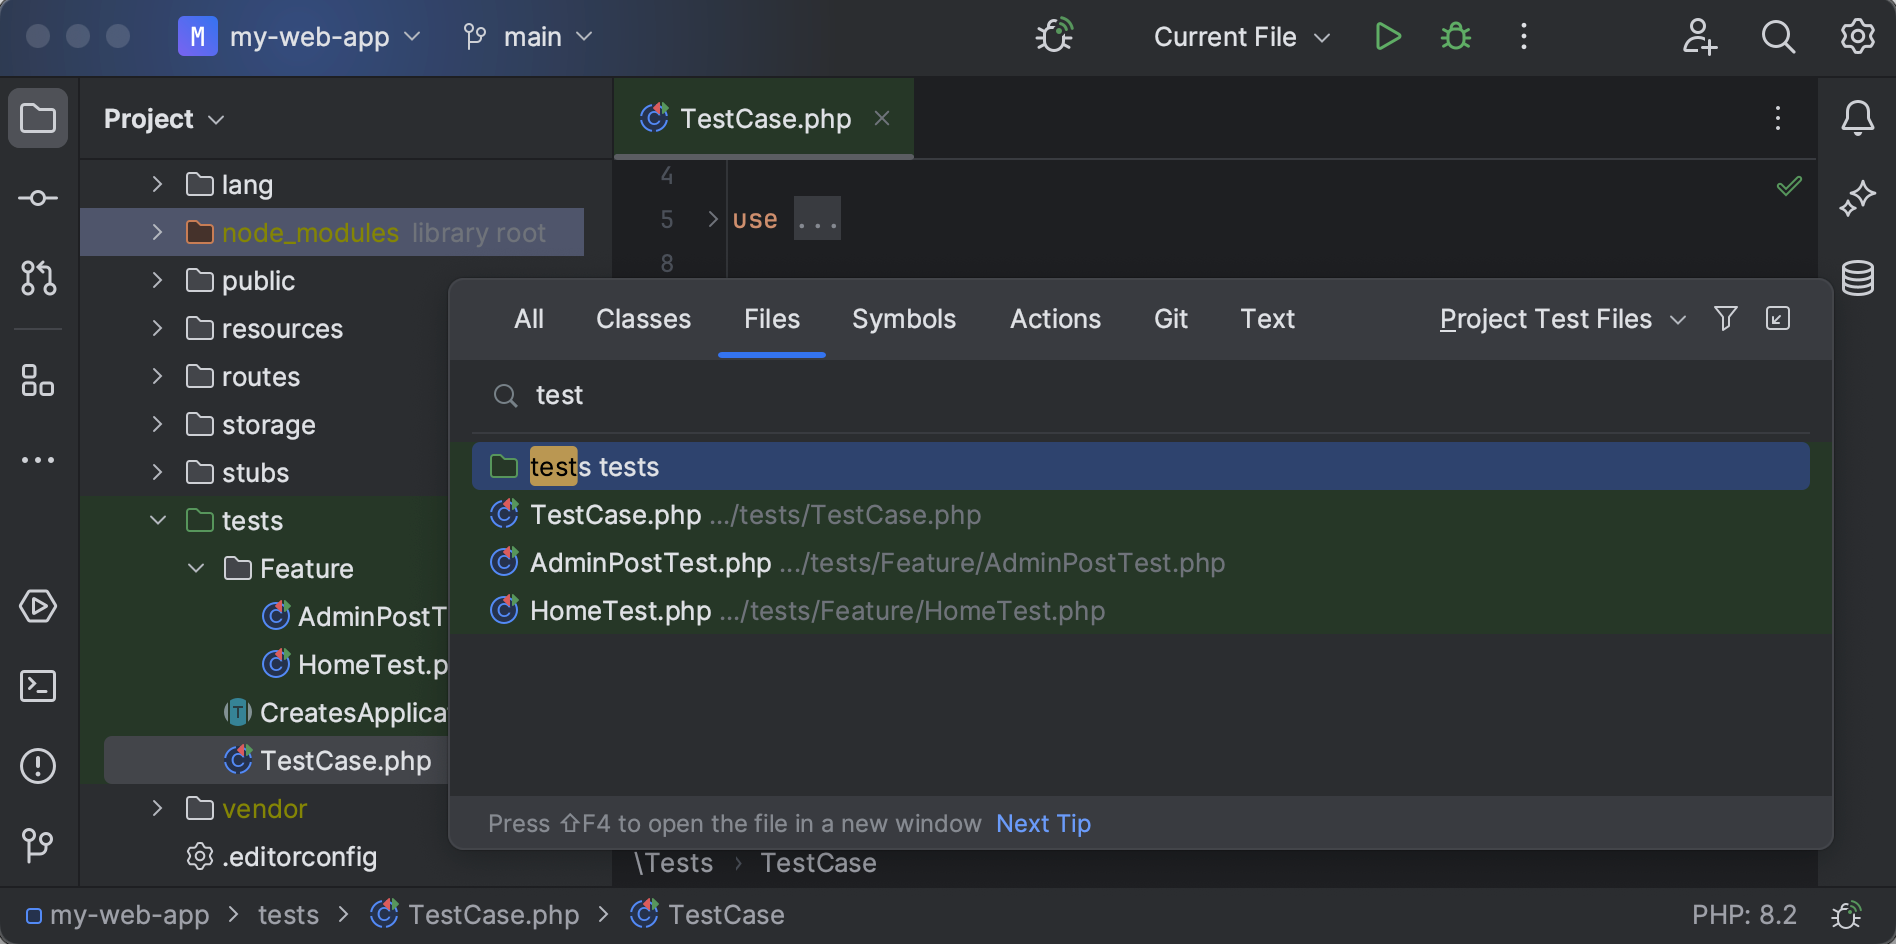
Task: Open the Pull Requests tool window
Action: pos(37,279)
